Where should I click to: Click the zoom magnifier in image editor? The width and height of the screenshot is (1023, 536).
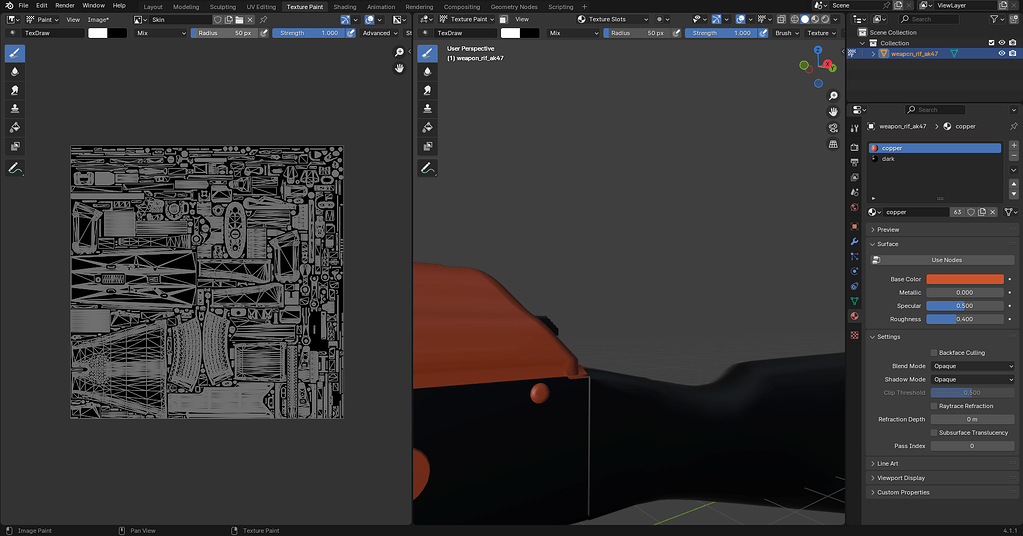(399, 52)
